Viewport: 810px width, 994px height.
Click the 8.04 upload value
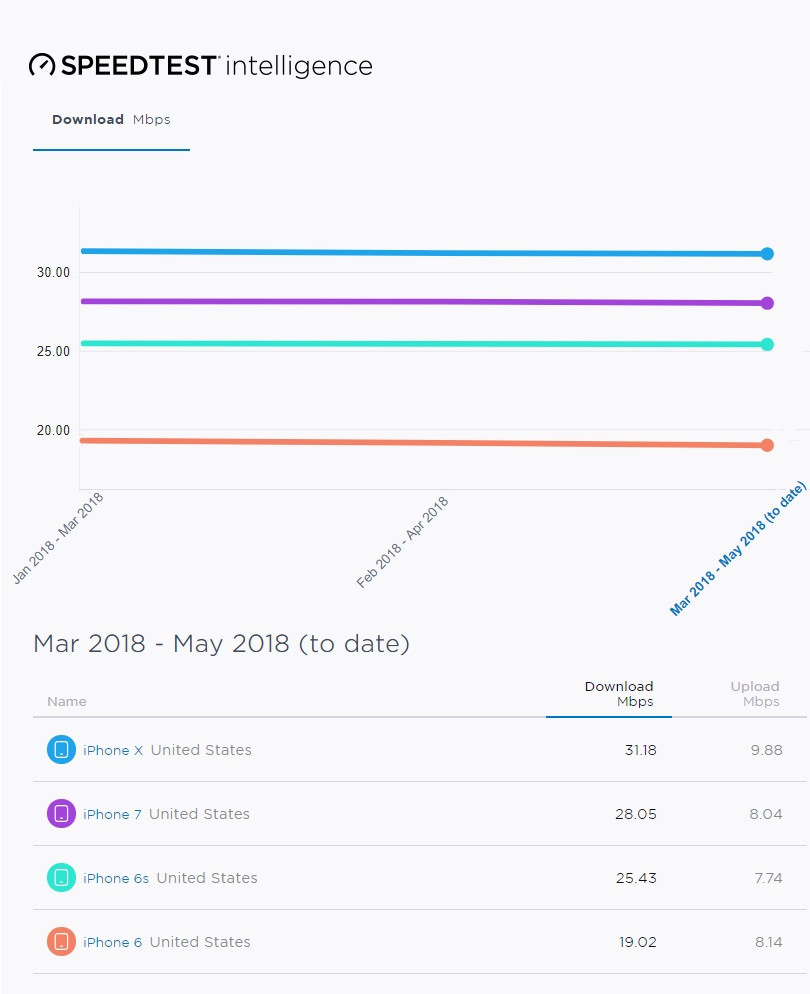tap(766, 814)
